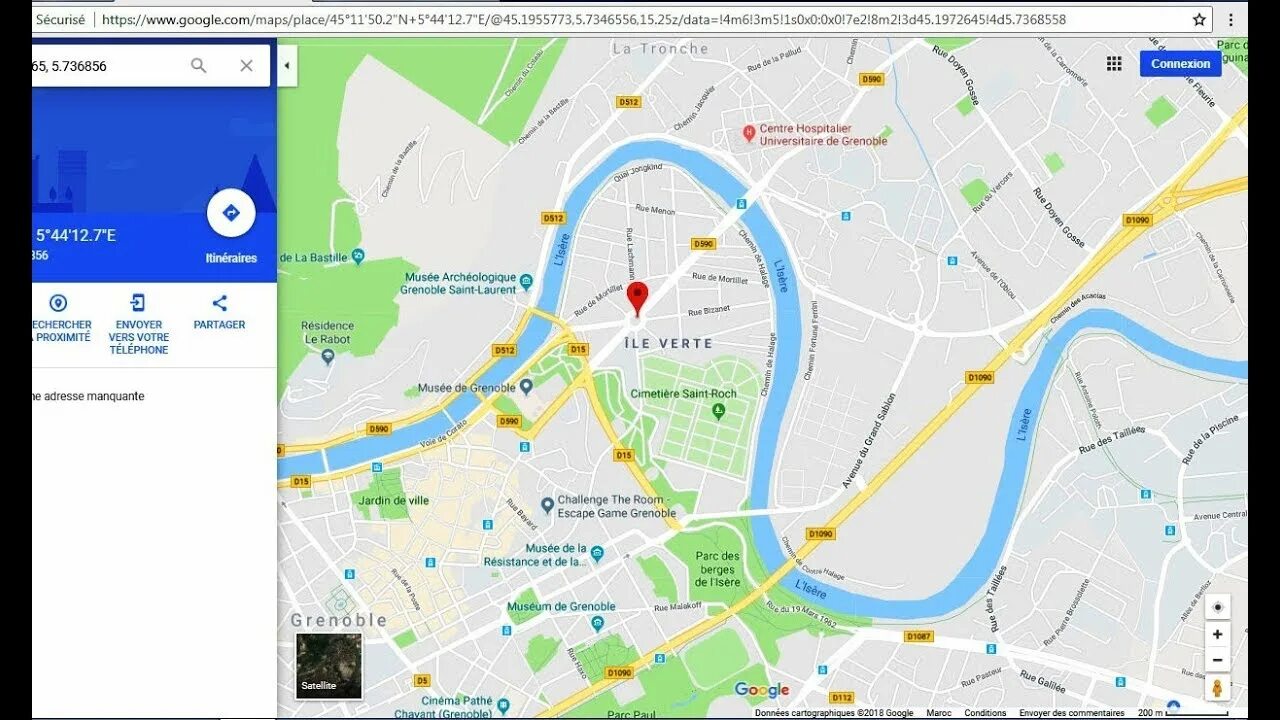Toggle Satellite view thumbnail
The image size is (1280, 720).
click(x=329, y=665)
